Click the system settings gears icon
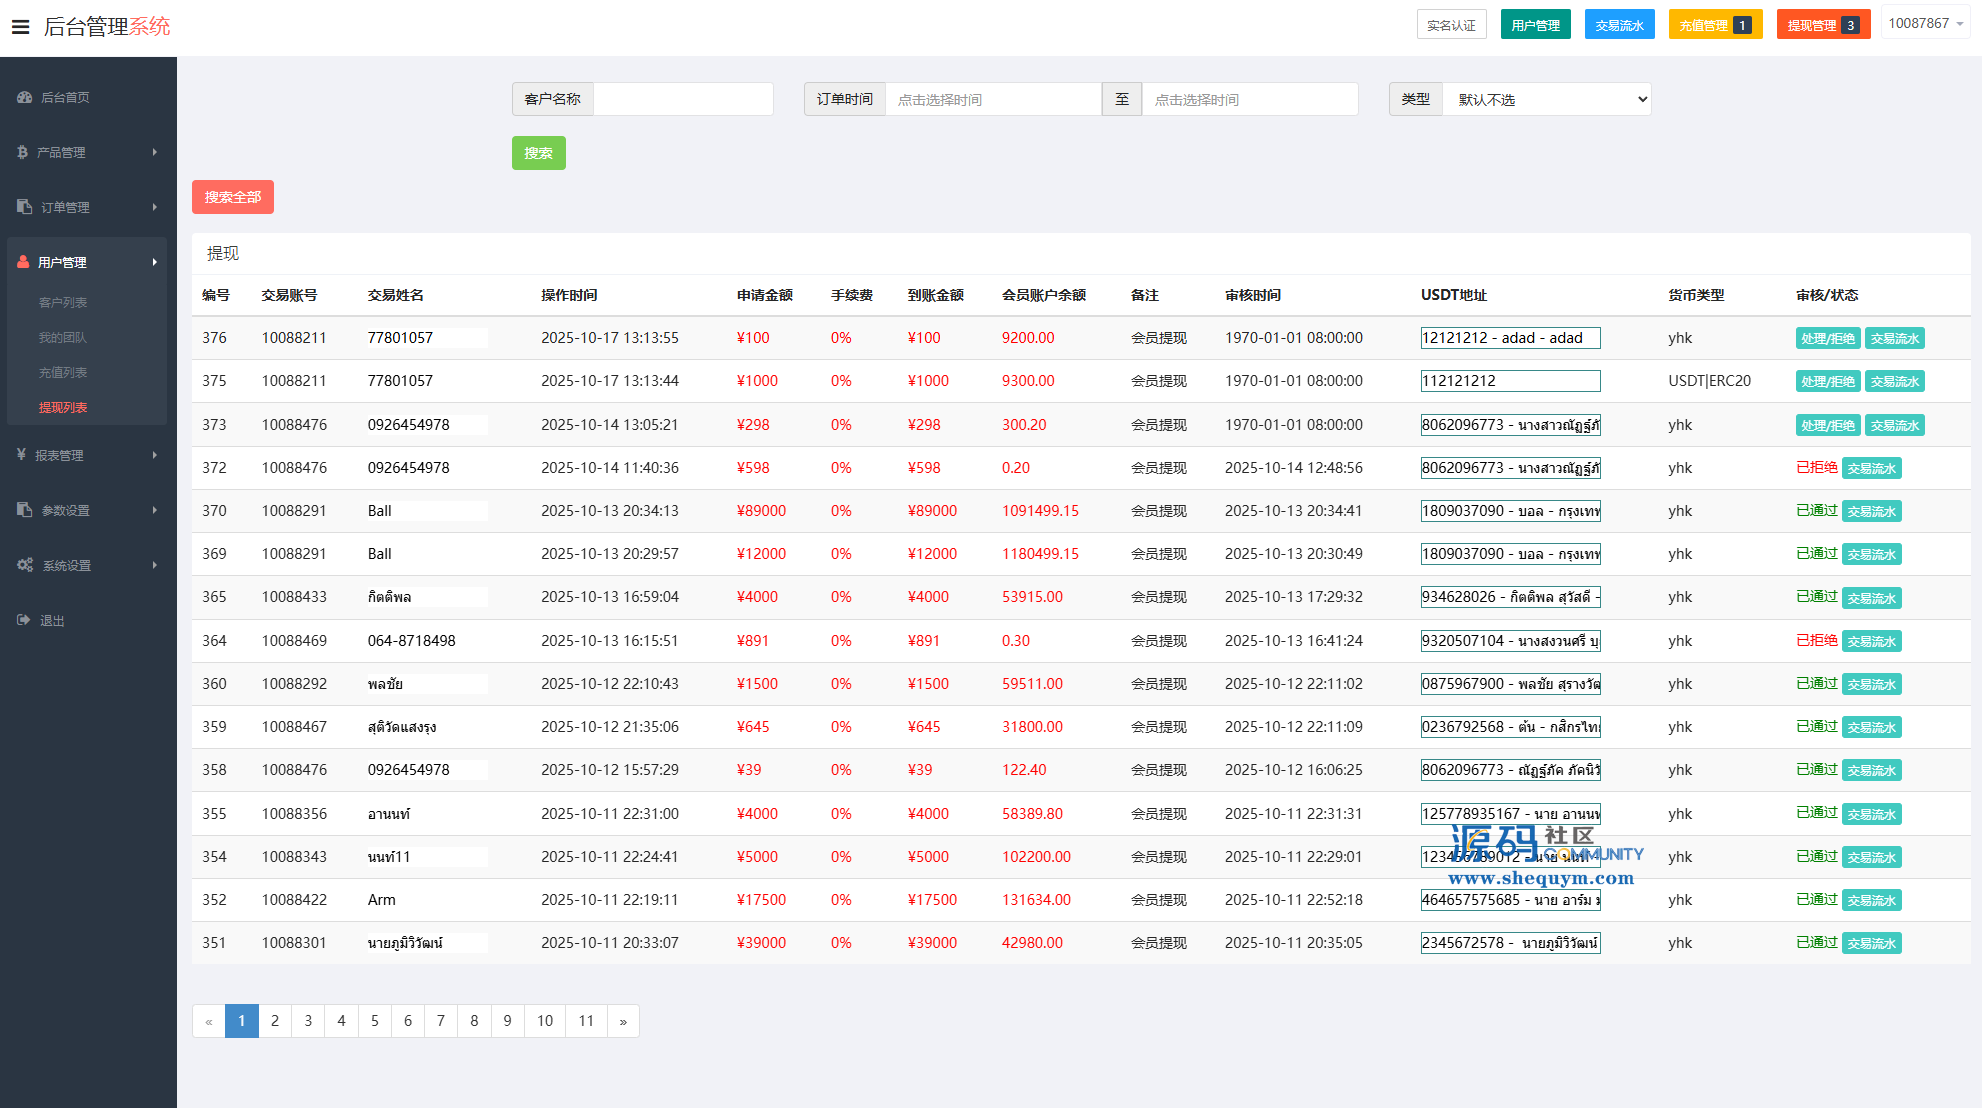Viewport: 1982px width, 1108px height. (x=25, y=565)
